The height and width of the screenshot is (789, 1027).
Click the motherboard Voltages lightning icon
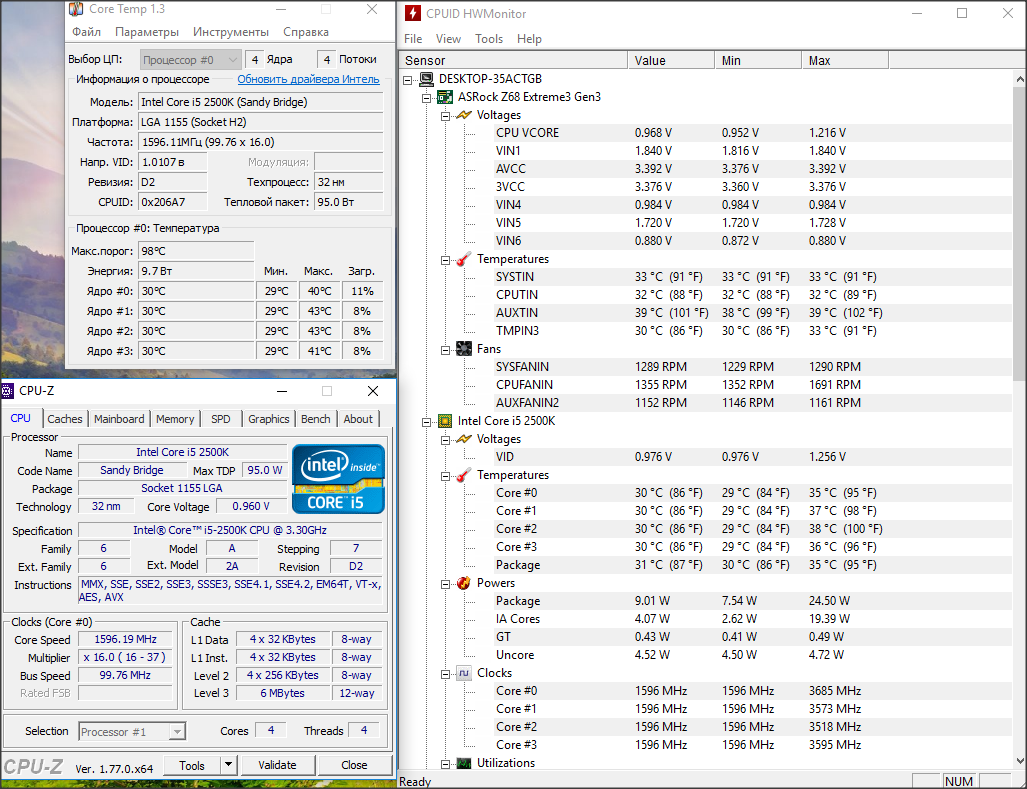click(464, 115)
